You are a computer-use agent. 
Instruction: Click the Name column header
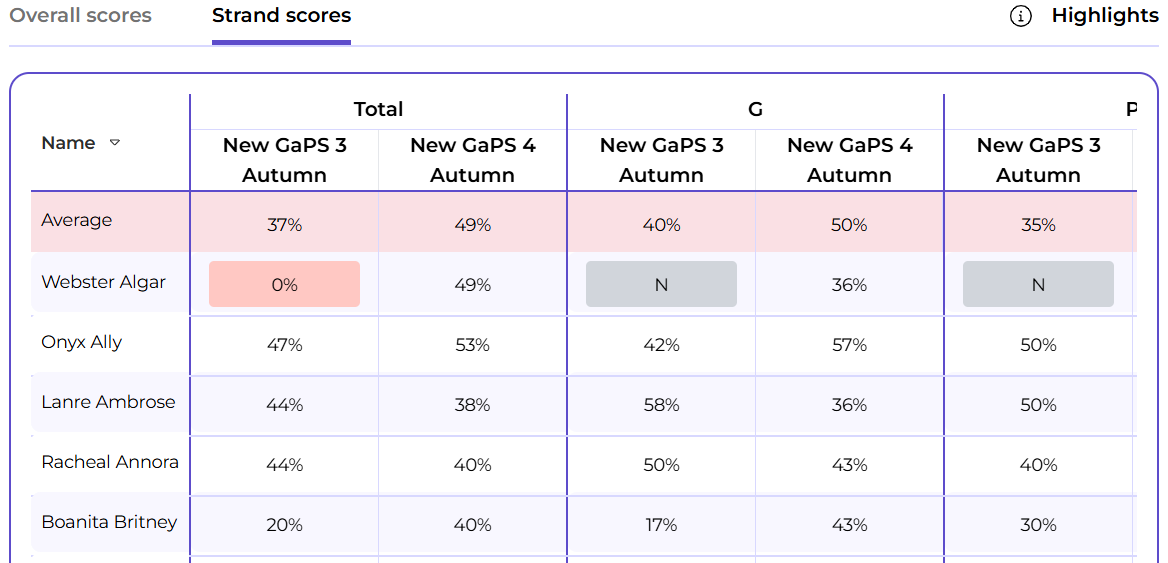[68, 143]
